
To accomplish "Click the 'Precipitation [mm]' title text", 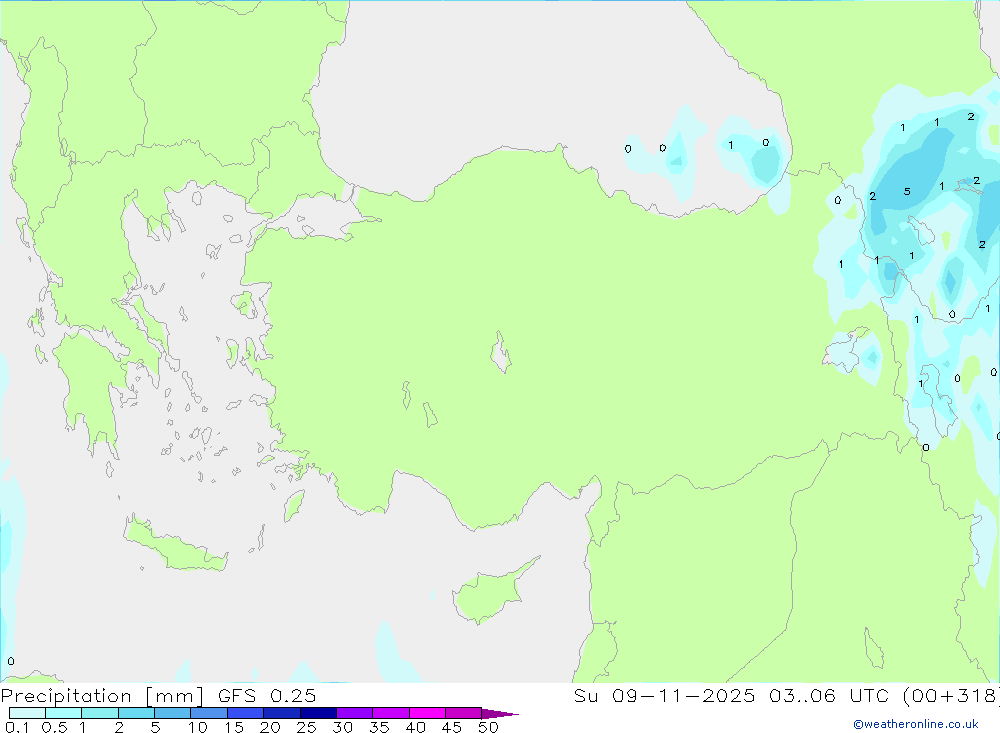I will point(102,696).
